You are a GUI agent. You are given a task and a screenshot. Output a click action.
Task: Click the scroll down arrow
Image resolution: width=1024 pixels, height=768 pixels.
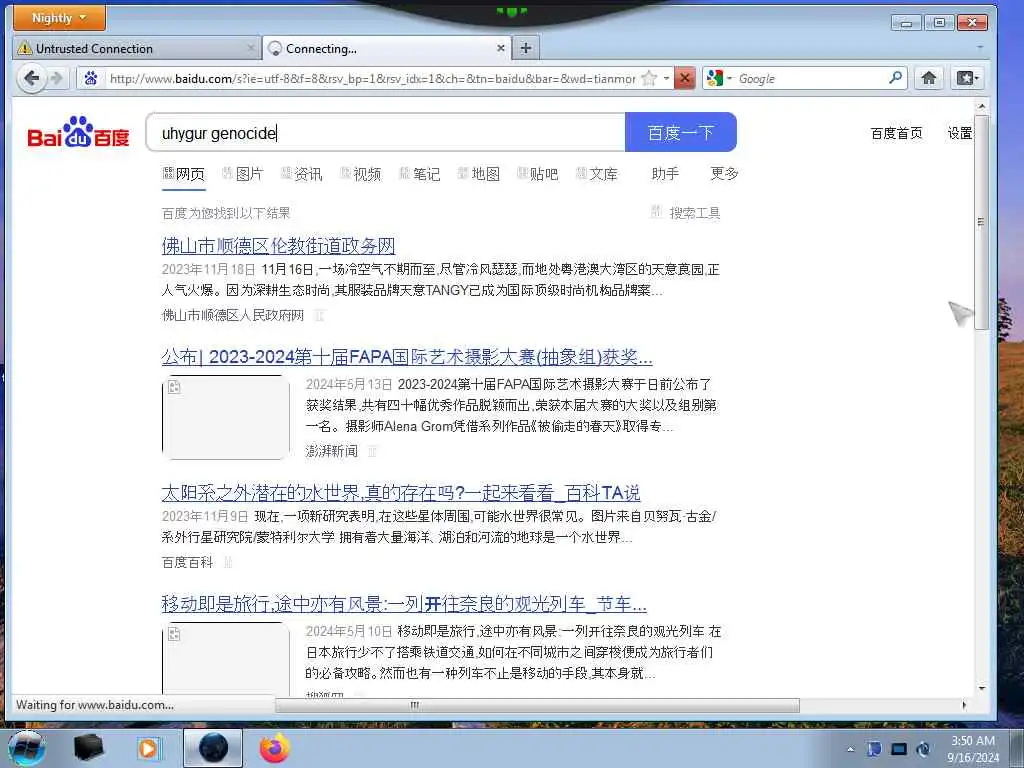click(981, 688)
